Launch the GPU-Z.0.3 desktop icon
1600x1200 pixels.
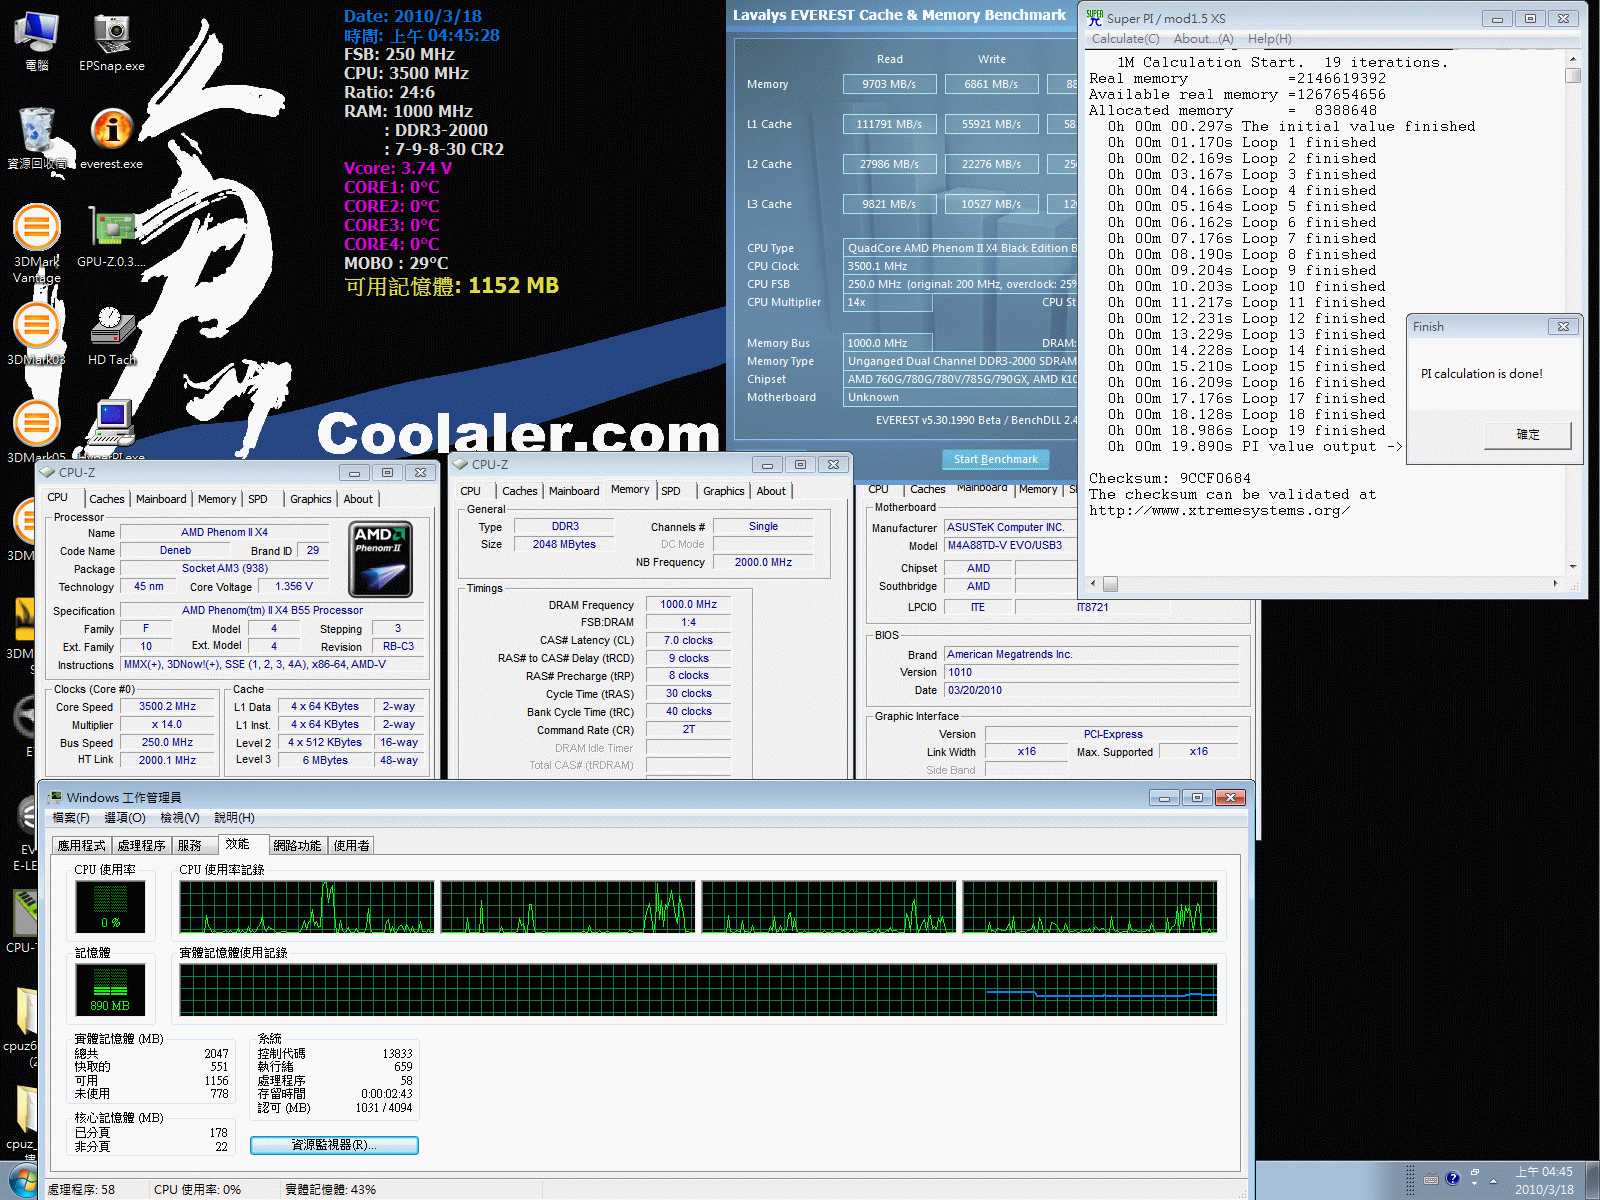click(112, 237)
